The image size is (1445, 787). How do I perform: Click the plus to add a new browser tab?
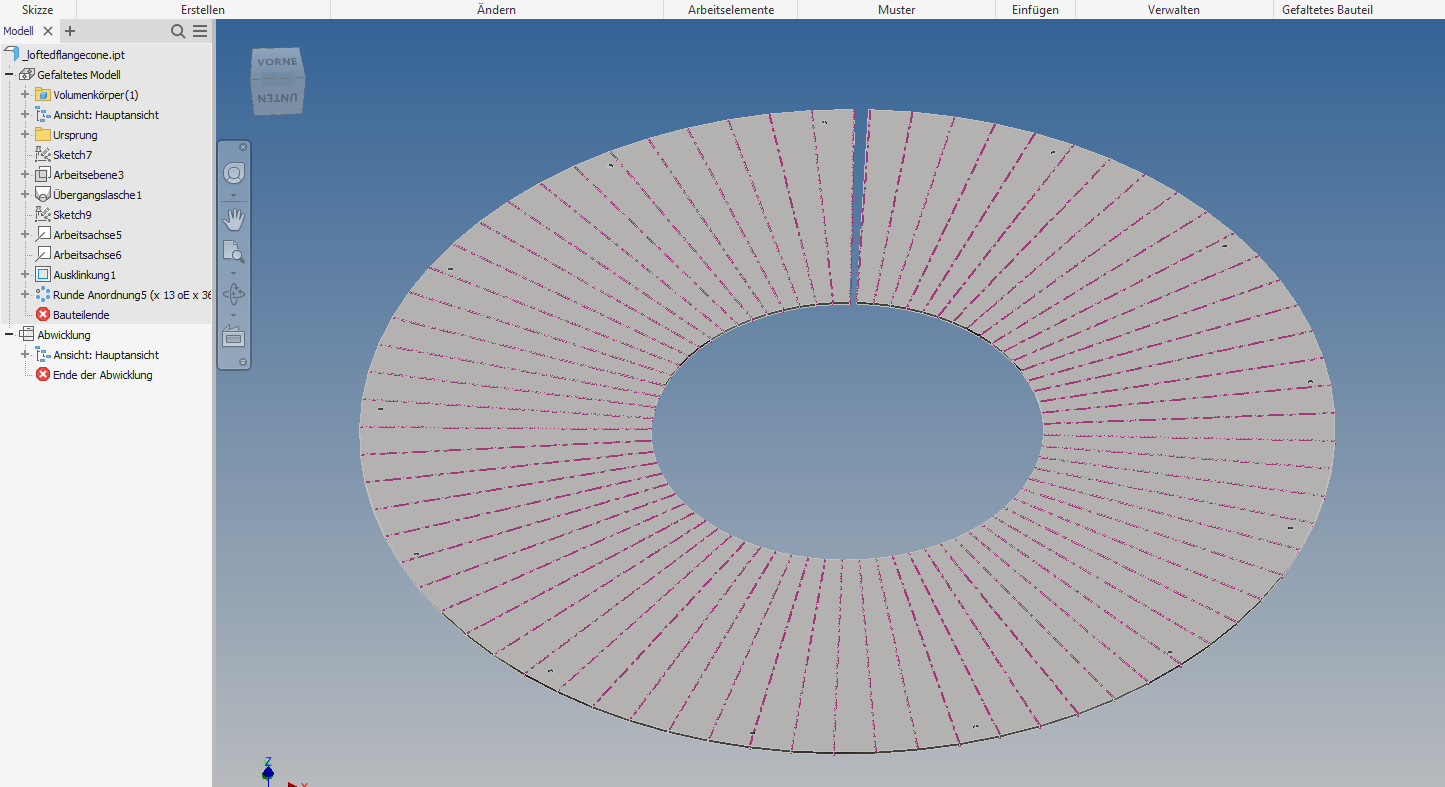pyautogui.click(x=68, y=31)
